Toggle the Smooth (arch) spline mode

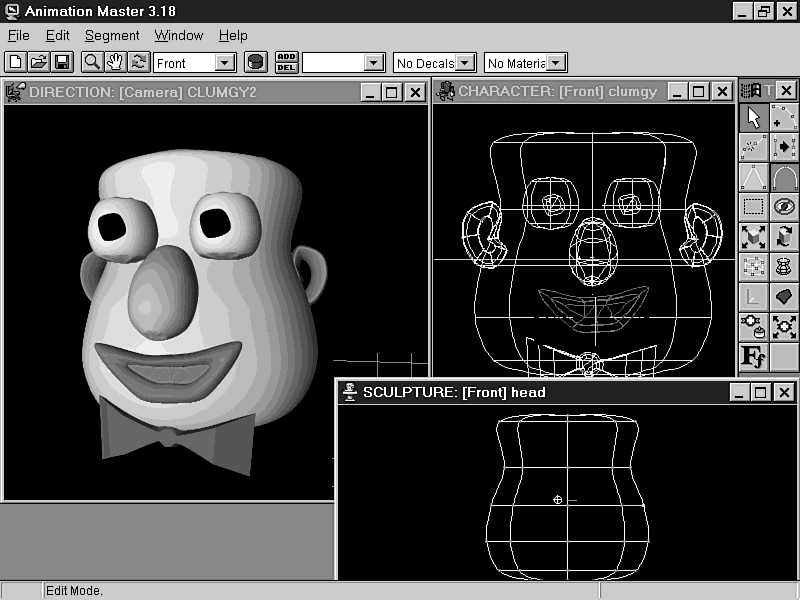pyautogui.click(x=785, y=178)
